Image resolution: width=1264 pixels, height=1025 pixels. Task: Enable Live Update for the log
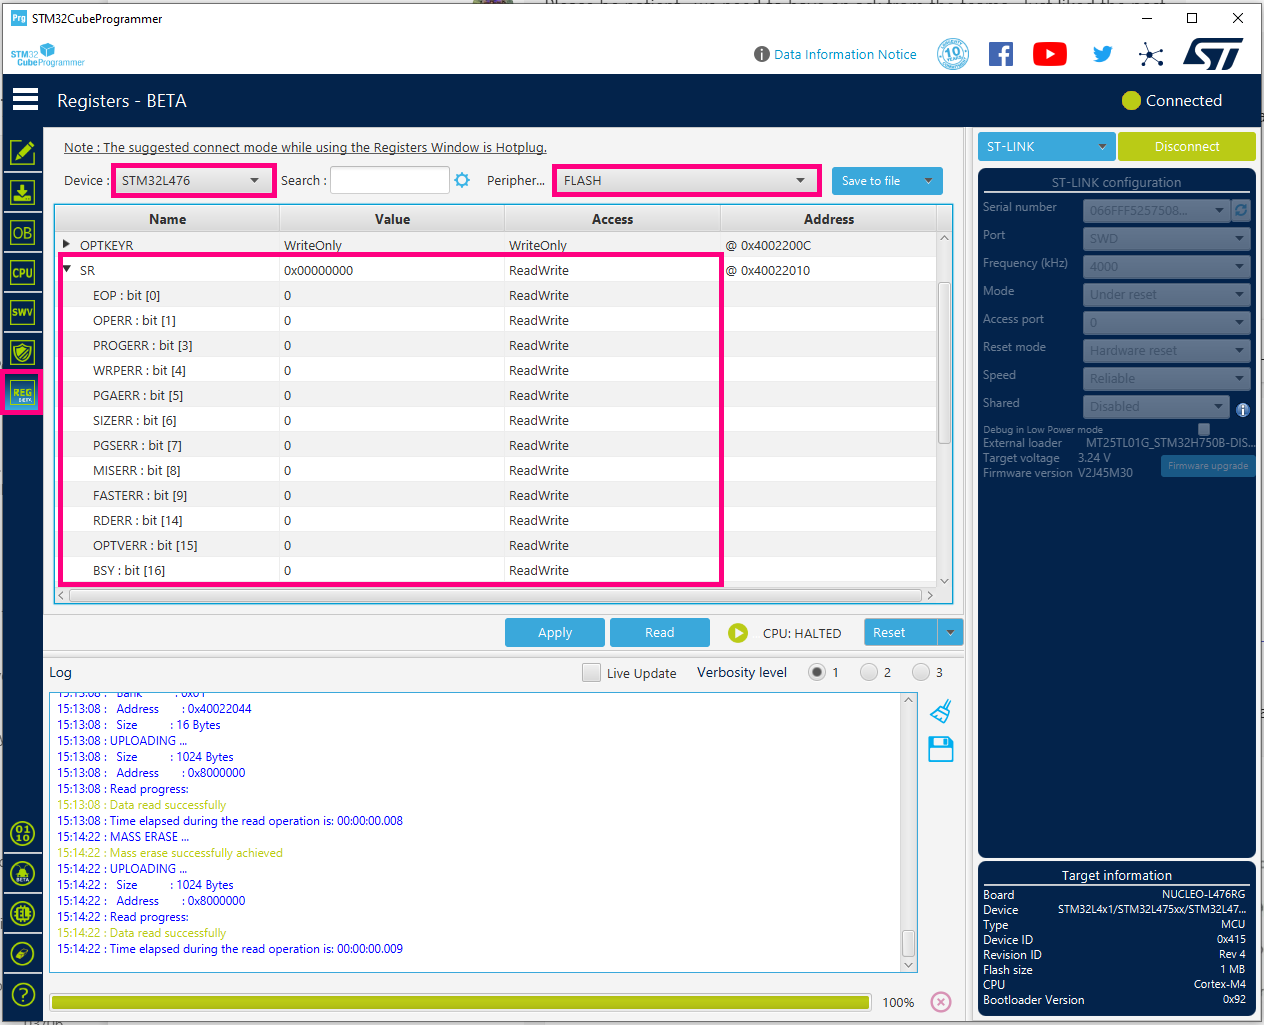pyautogui.click(x=591, y=672)
